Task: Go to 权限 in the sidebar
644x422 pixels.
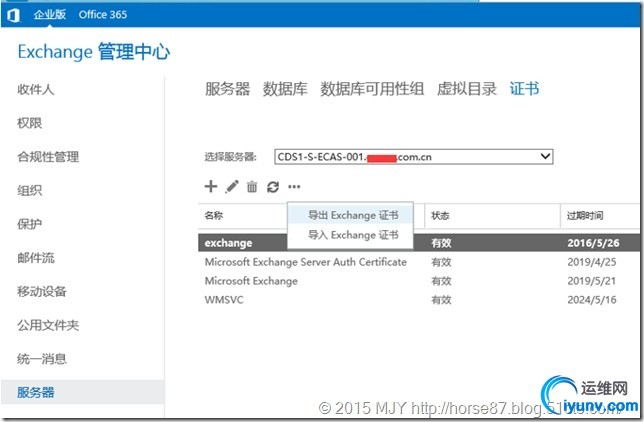Action: coord(30,123)
